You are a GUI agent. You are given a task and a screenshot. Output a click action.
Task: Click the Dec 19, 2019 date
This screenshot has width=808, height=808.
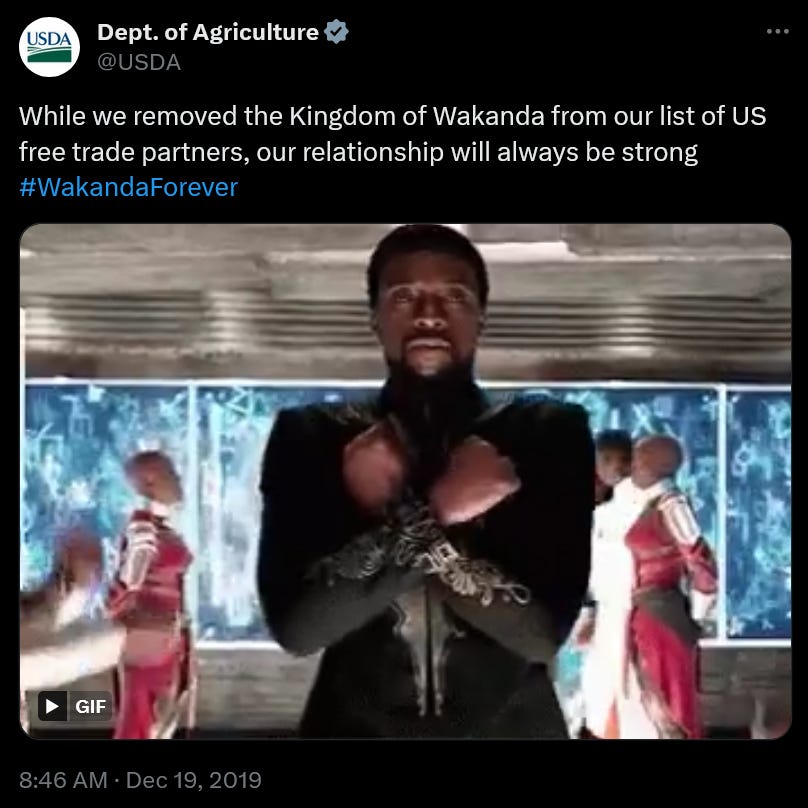click(194, 780)
